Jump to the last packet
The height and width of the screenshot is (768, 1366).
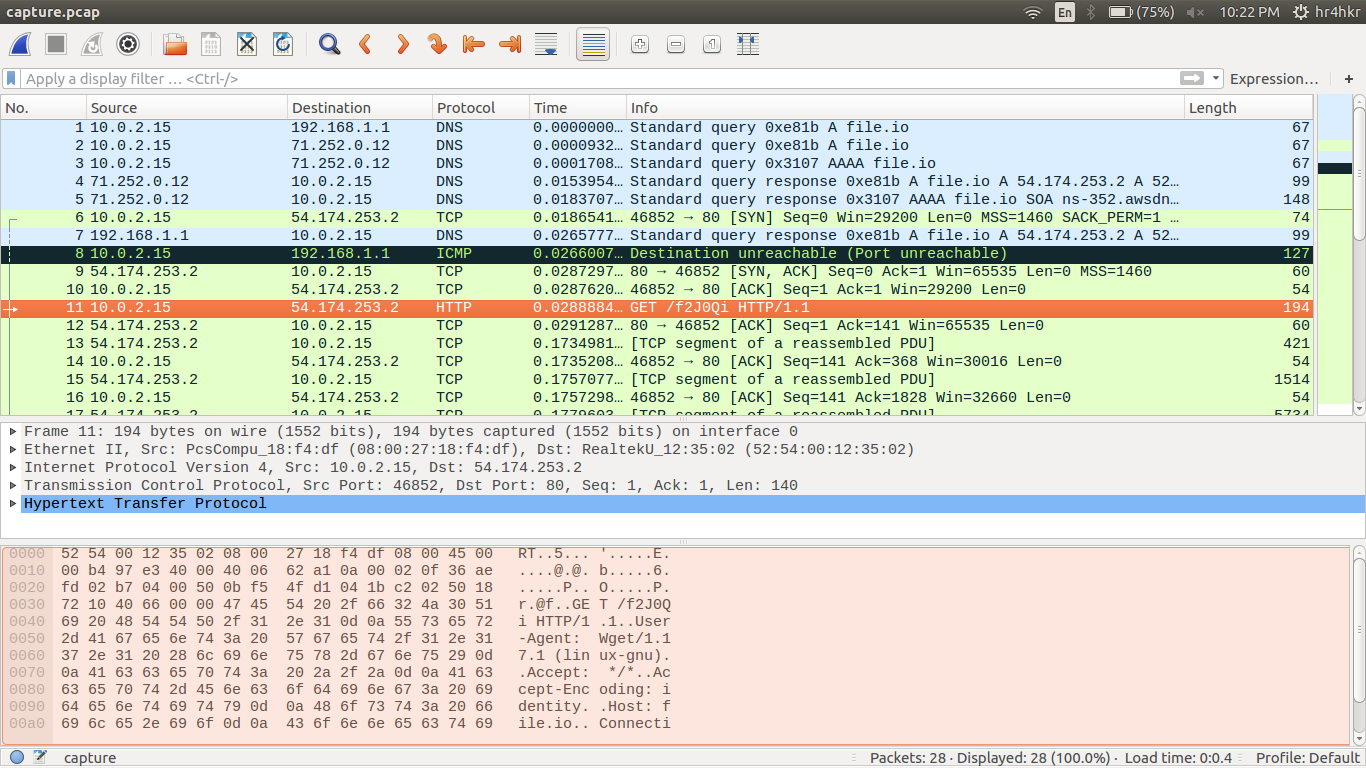pyautogui.click(x=510, y=44)
